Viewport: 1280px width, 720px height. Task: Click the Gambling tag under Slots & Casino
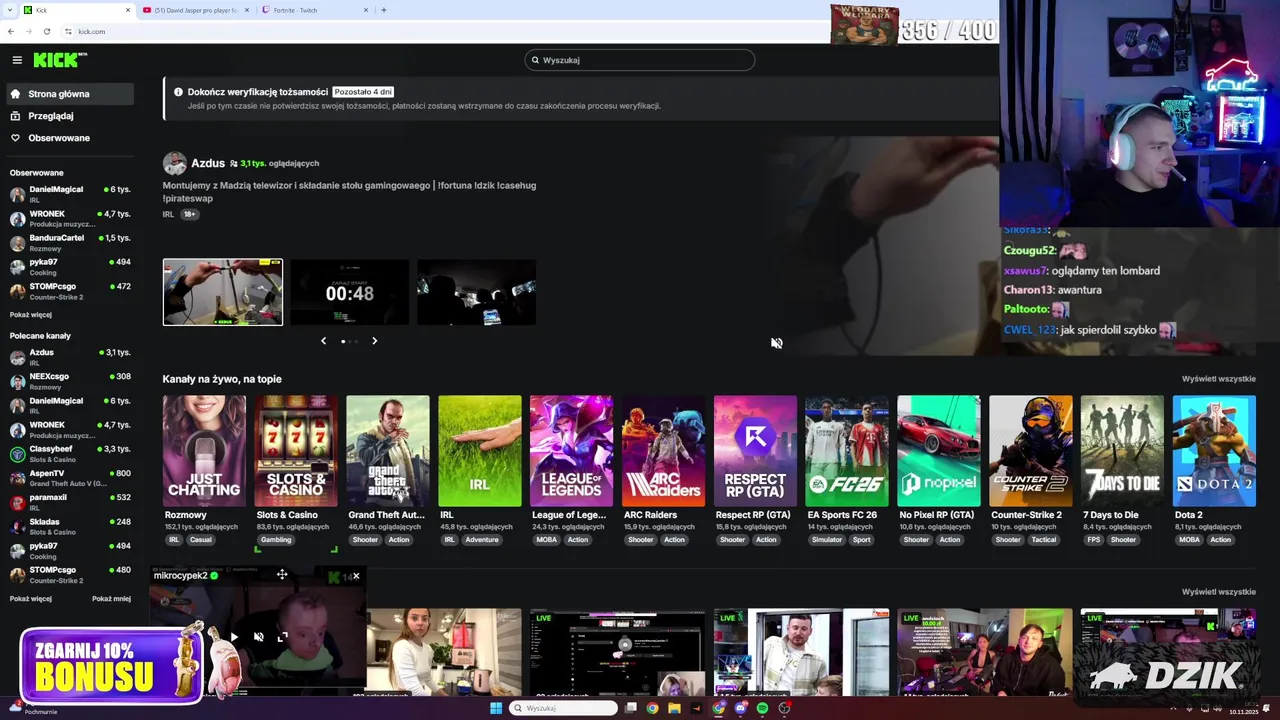[x=276, y=540]
